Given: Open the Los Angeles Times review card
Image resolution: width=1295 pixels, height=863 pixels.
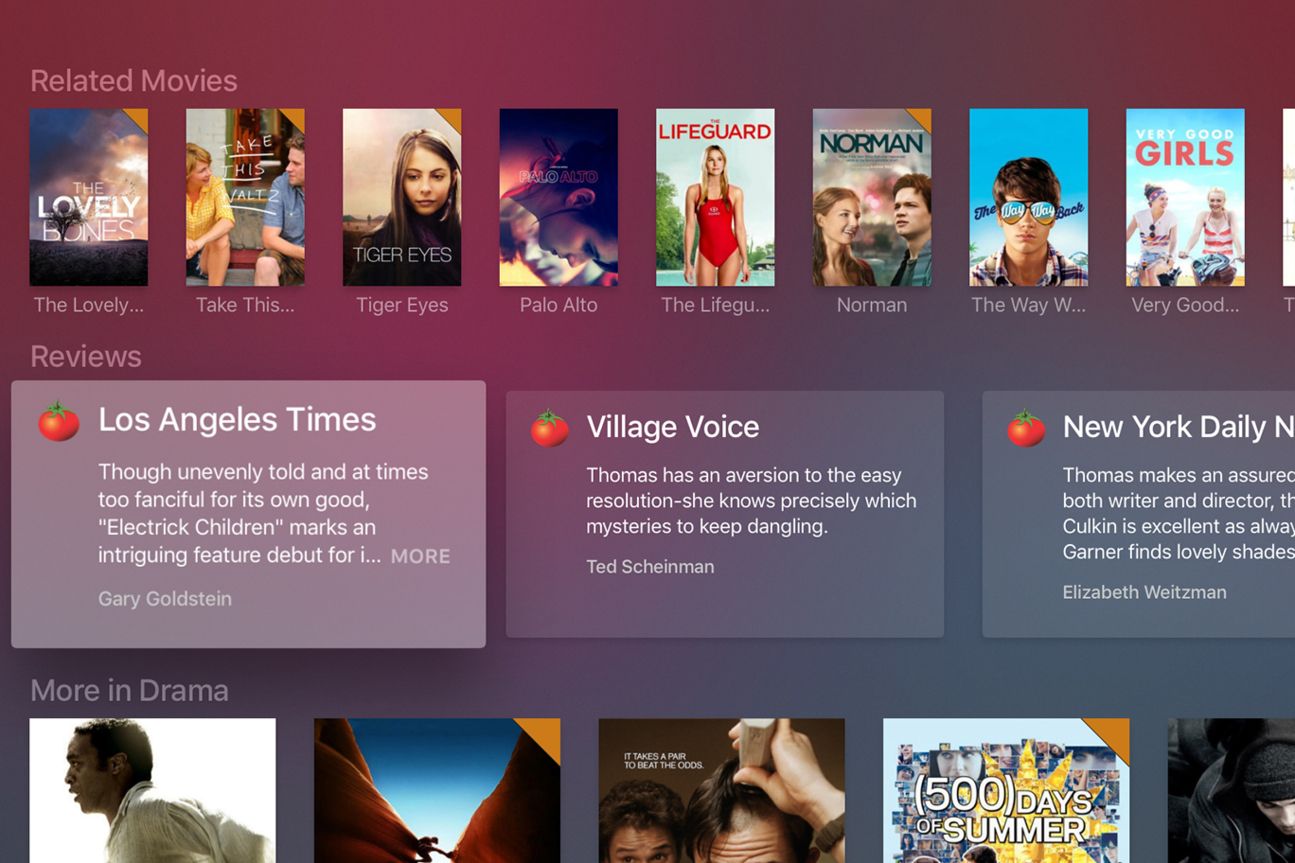Looking at the screenshot, I should point(248,514).
